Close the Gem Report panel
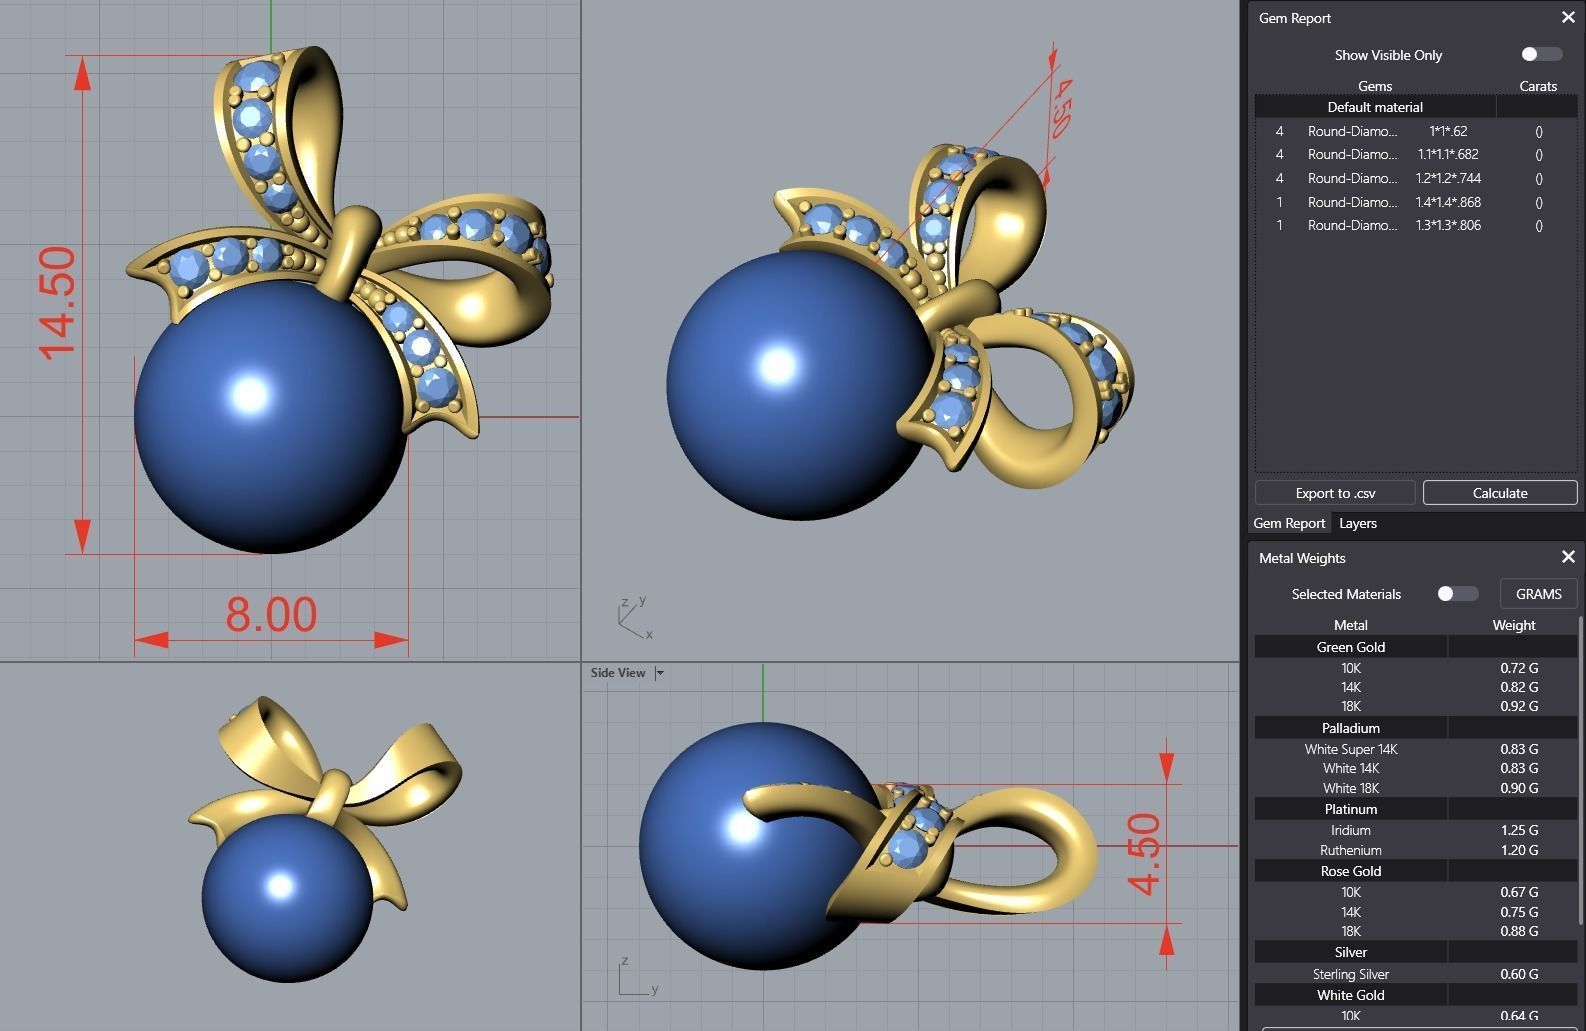Screen dimensions: 1586x1031 click(1567, 18)
